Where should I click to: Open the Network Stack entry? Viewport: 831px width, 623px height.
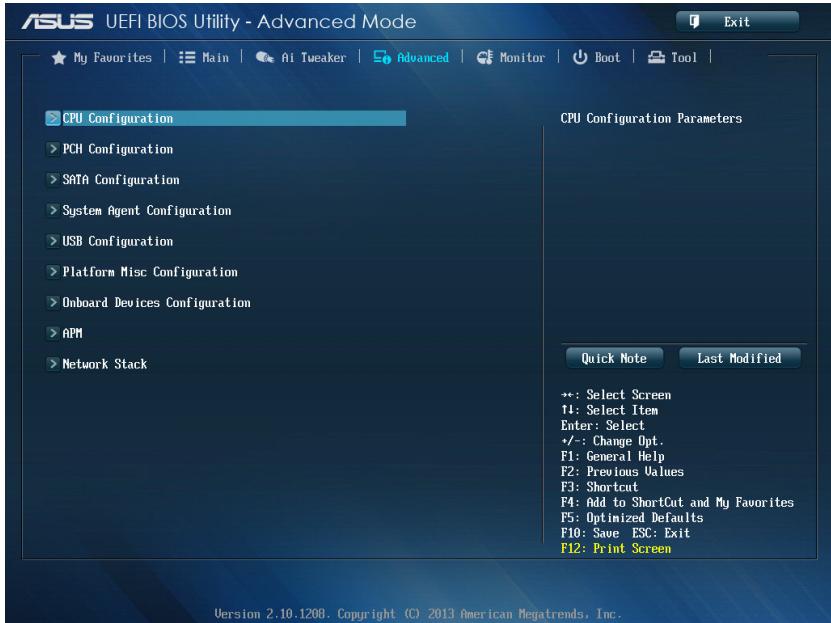pos(104,364)
